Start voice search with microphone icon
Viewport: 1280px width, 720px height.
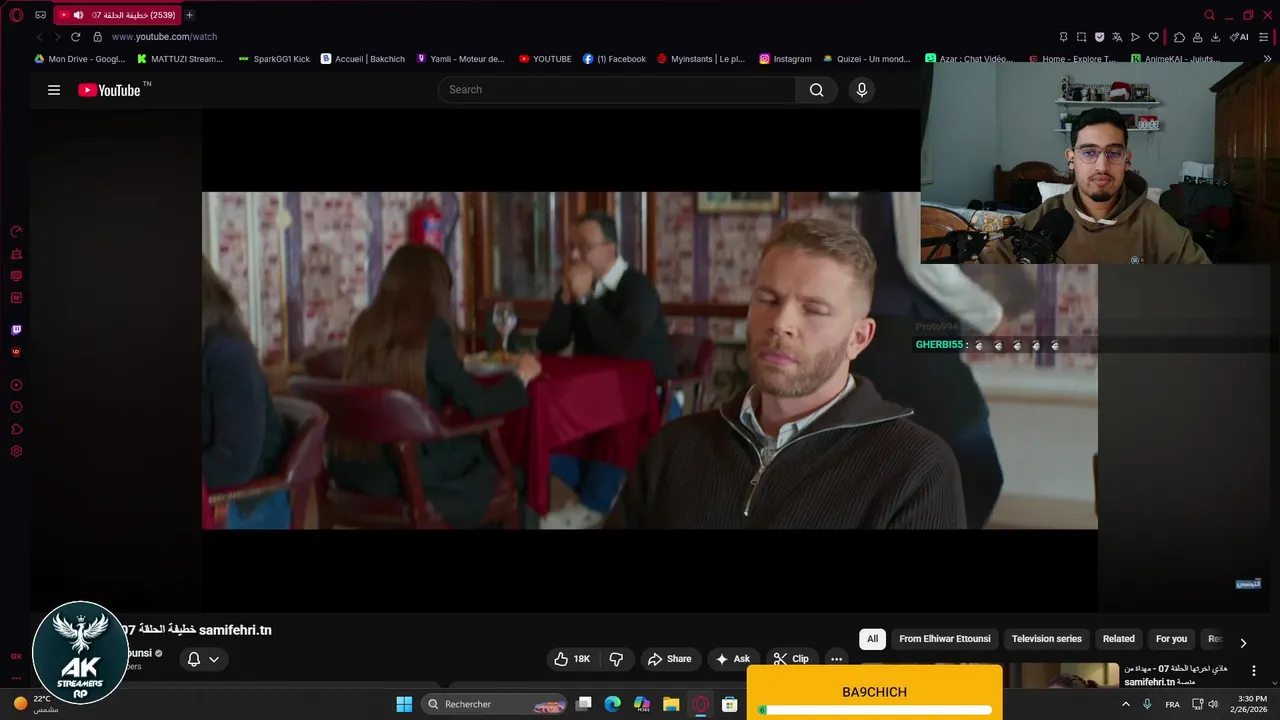coord(862,90)
